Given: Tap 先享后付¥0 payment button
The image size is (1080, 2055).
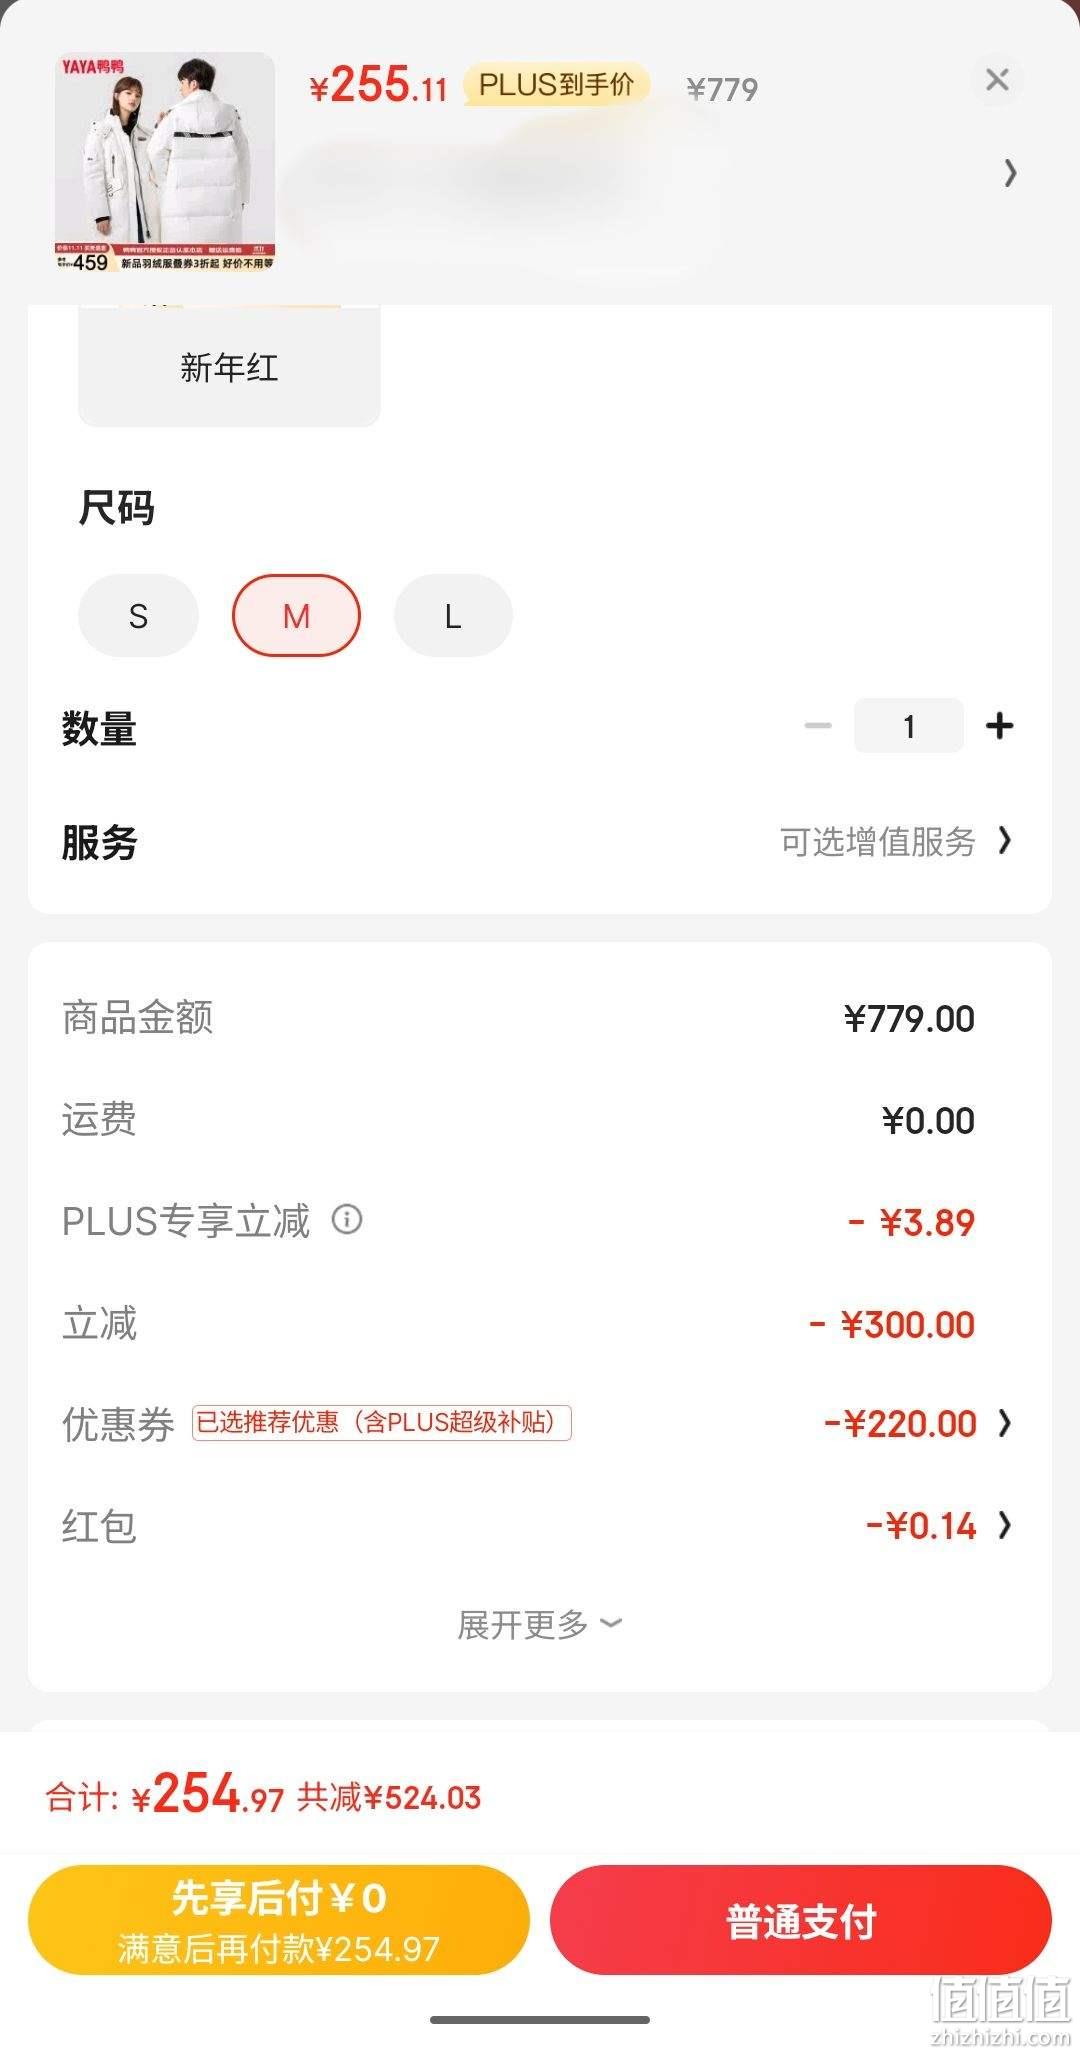Looking at the screenshot, I should point(279,1919).
